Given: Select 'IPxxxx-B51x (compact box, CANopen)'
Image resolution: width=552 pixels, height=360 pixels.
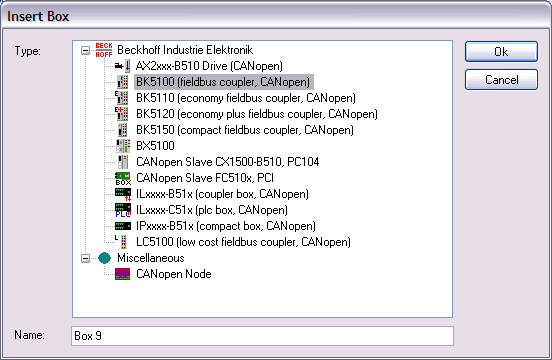Looking at the screenshot, I should (226, 226).
